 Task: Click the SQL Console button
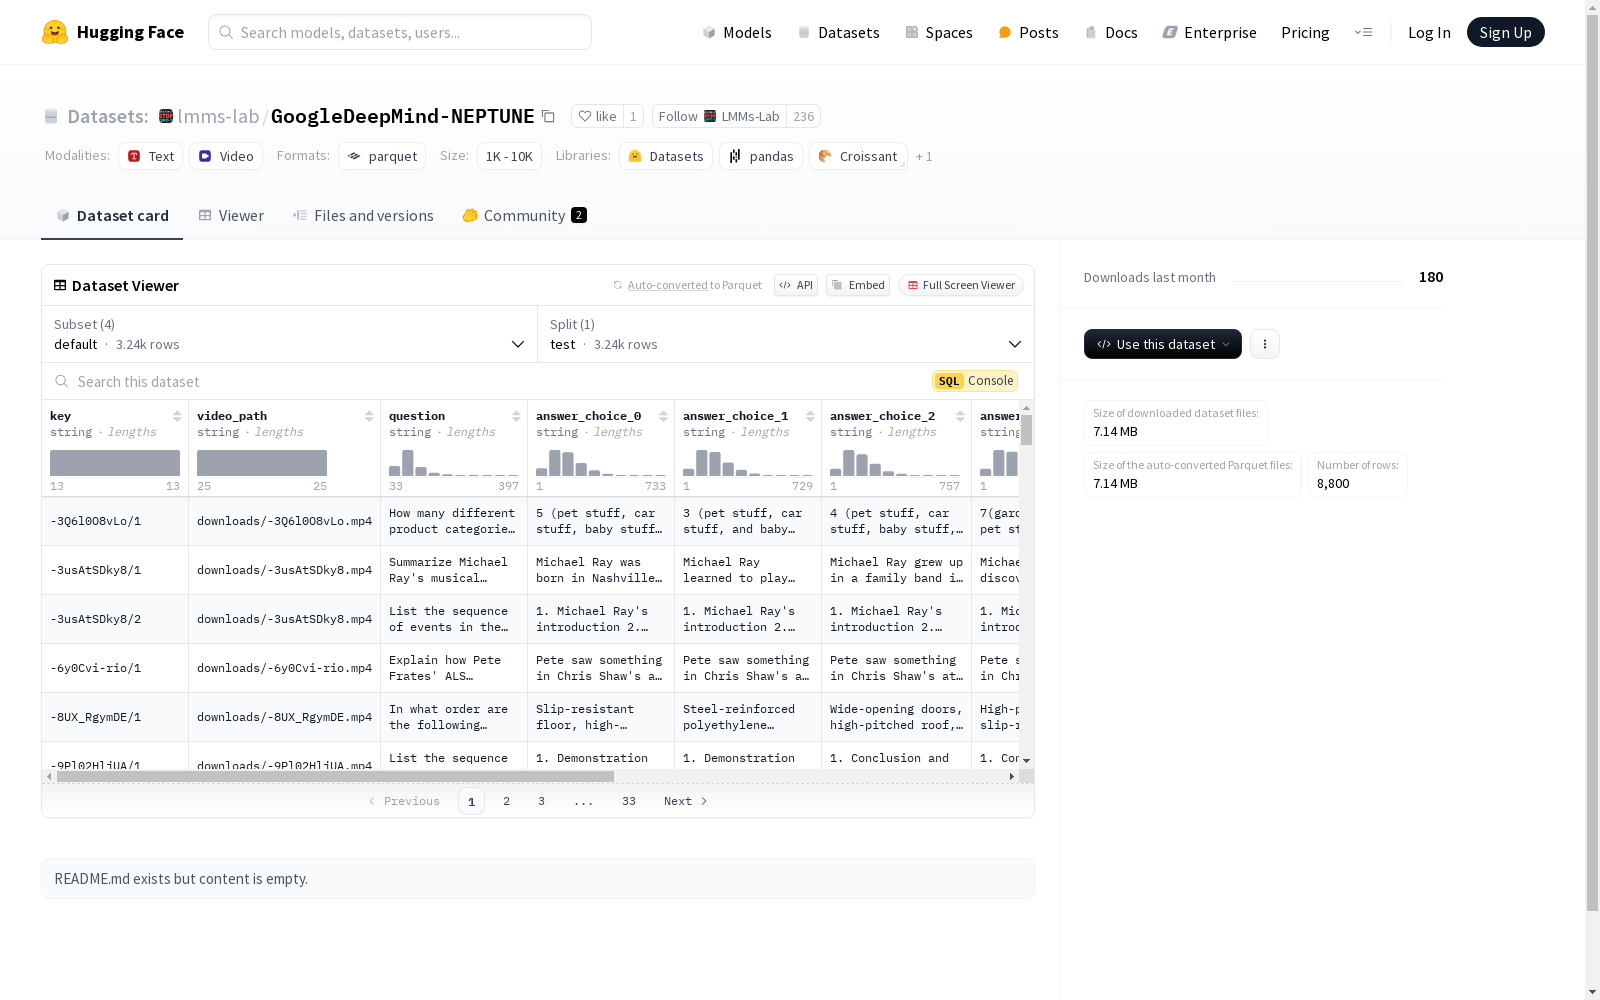pos(975,381)
